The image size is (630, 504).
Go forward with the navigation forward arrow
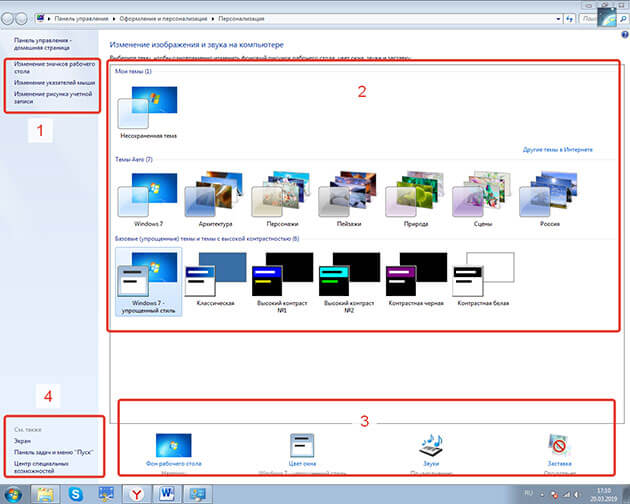[x=21, y=18]
